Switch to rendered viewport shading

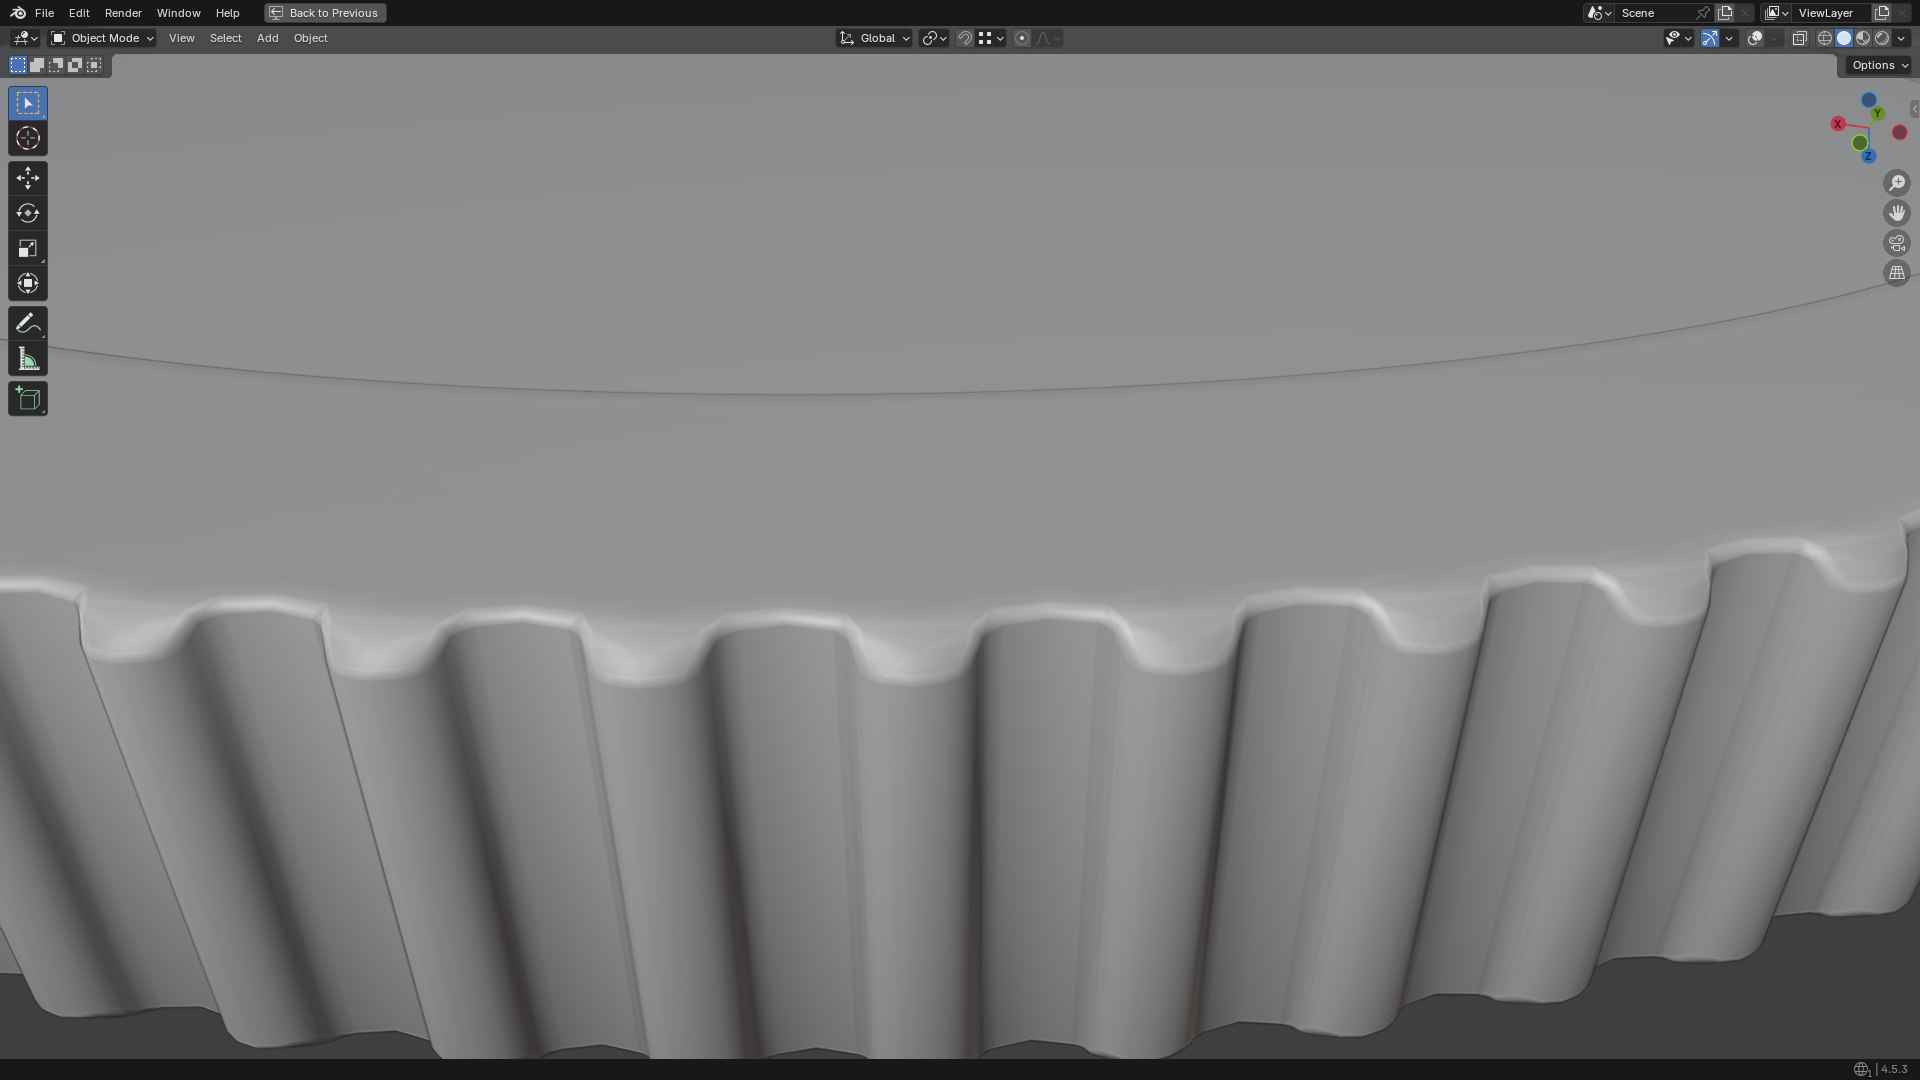pyautogui.click(x=1882, y=38)
